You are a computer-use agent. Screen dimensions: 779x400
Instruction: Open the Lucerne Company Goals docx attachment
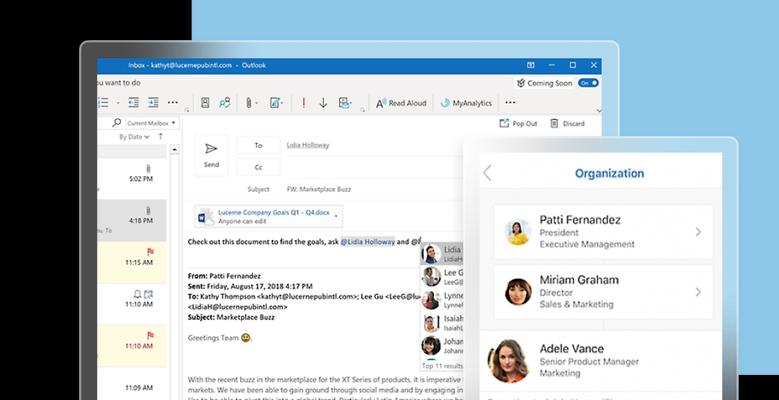point(269,216)
